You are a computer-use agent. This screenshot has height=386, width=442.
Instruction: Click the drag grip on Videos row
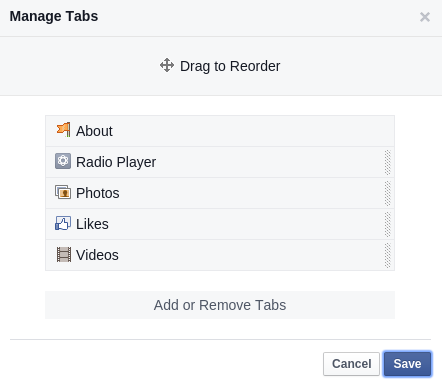[x=387, y=255]
